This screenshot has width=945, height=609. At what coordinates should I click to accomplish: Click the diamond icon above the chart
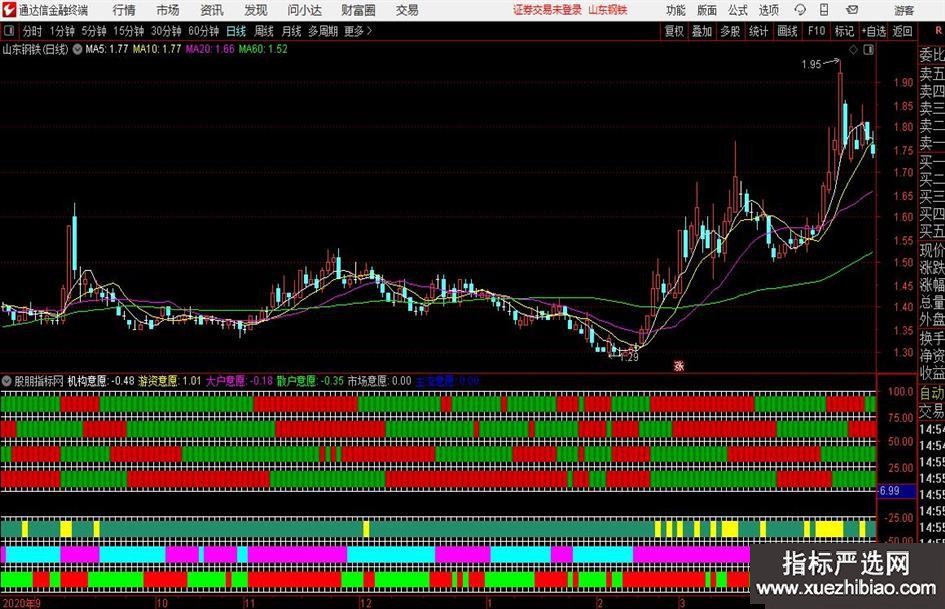(853, 50)
